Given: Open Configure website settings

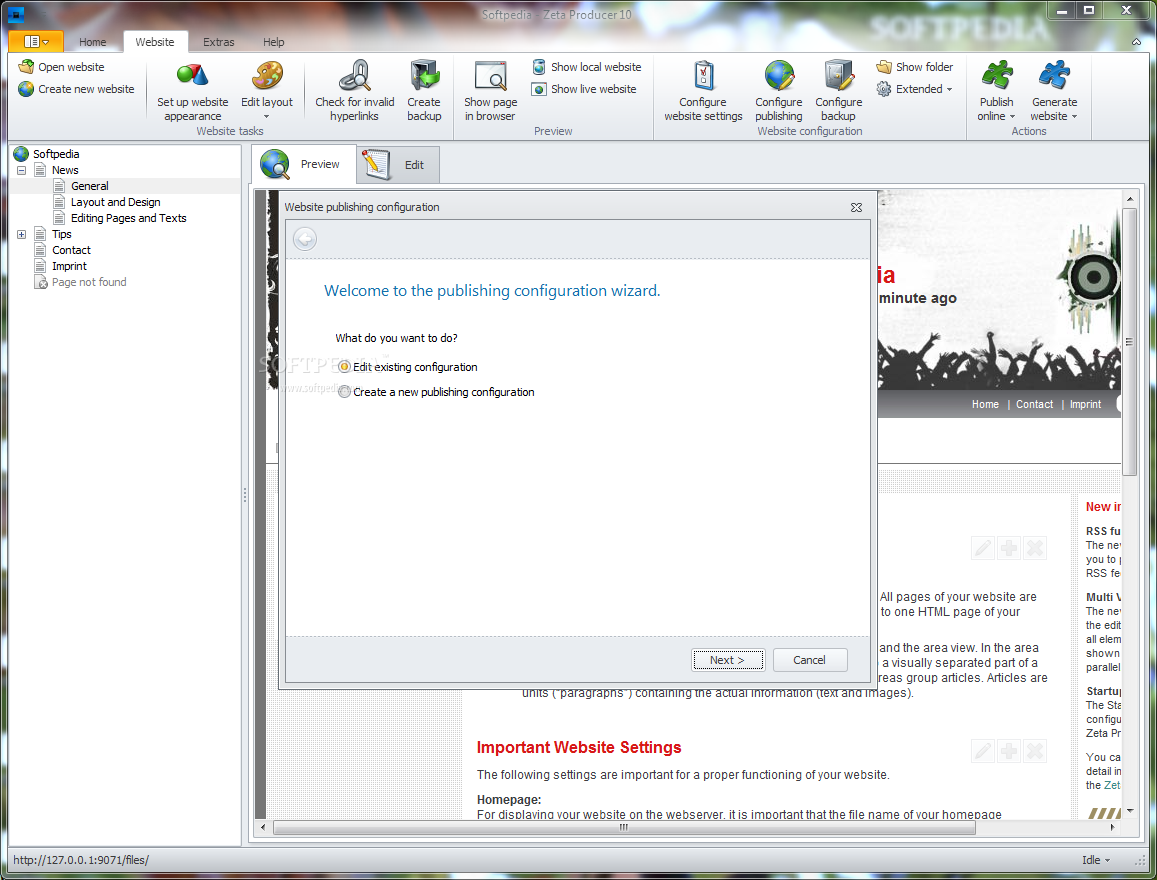Looking at the screenshot, I should (703, 91).
